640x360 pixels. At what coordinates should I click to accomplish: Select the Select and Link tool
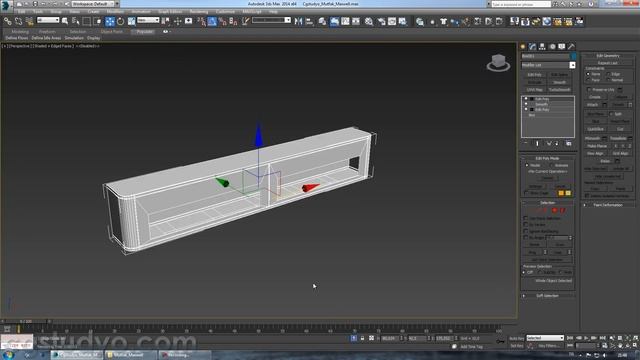(x=8, y=21)
